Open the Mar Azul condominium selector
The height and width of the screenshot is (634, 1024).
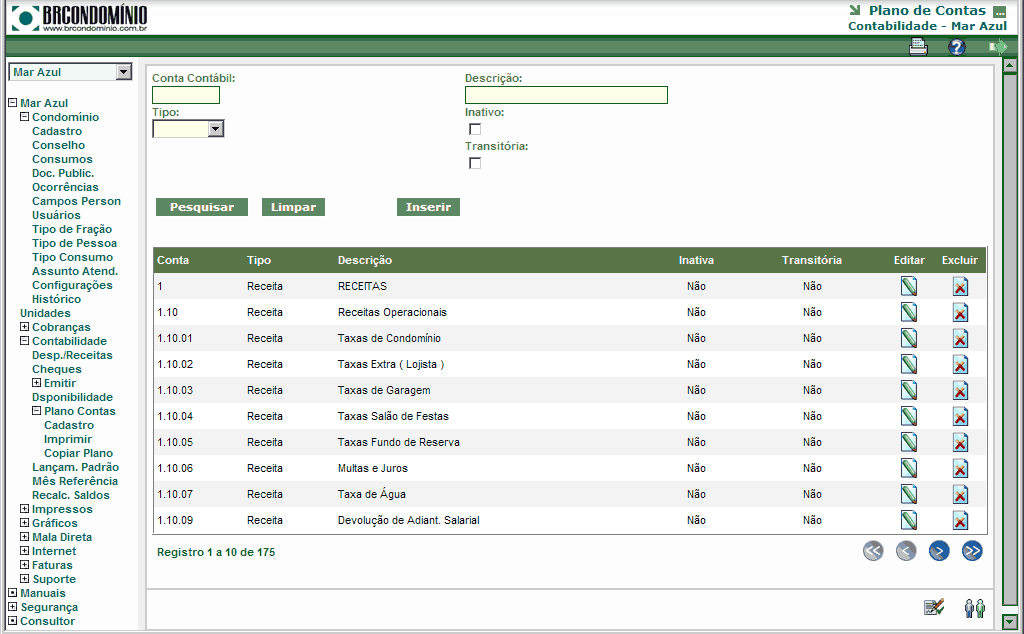[x=124, y=72]
